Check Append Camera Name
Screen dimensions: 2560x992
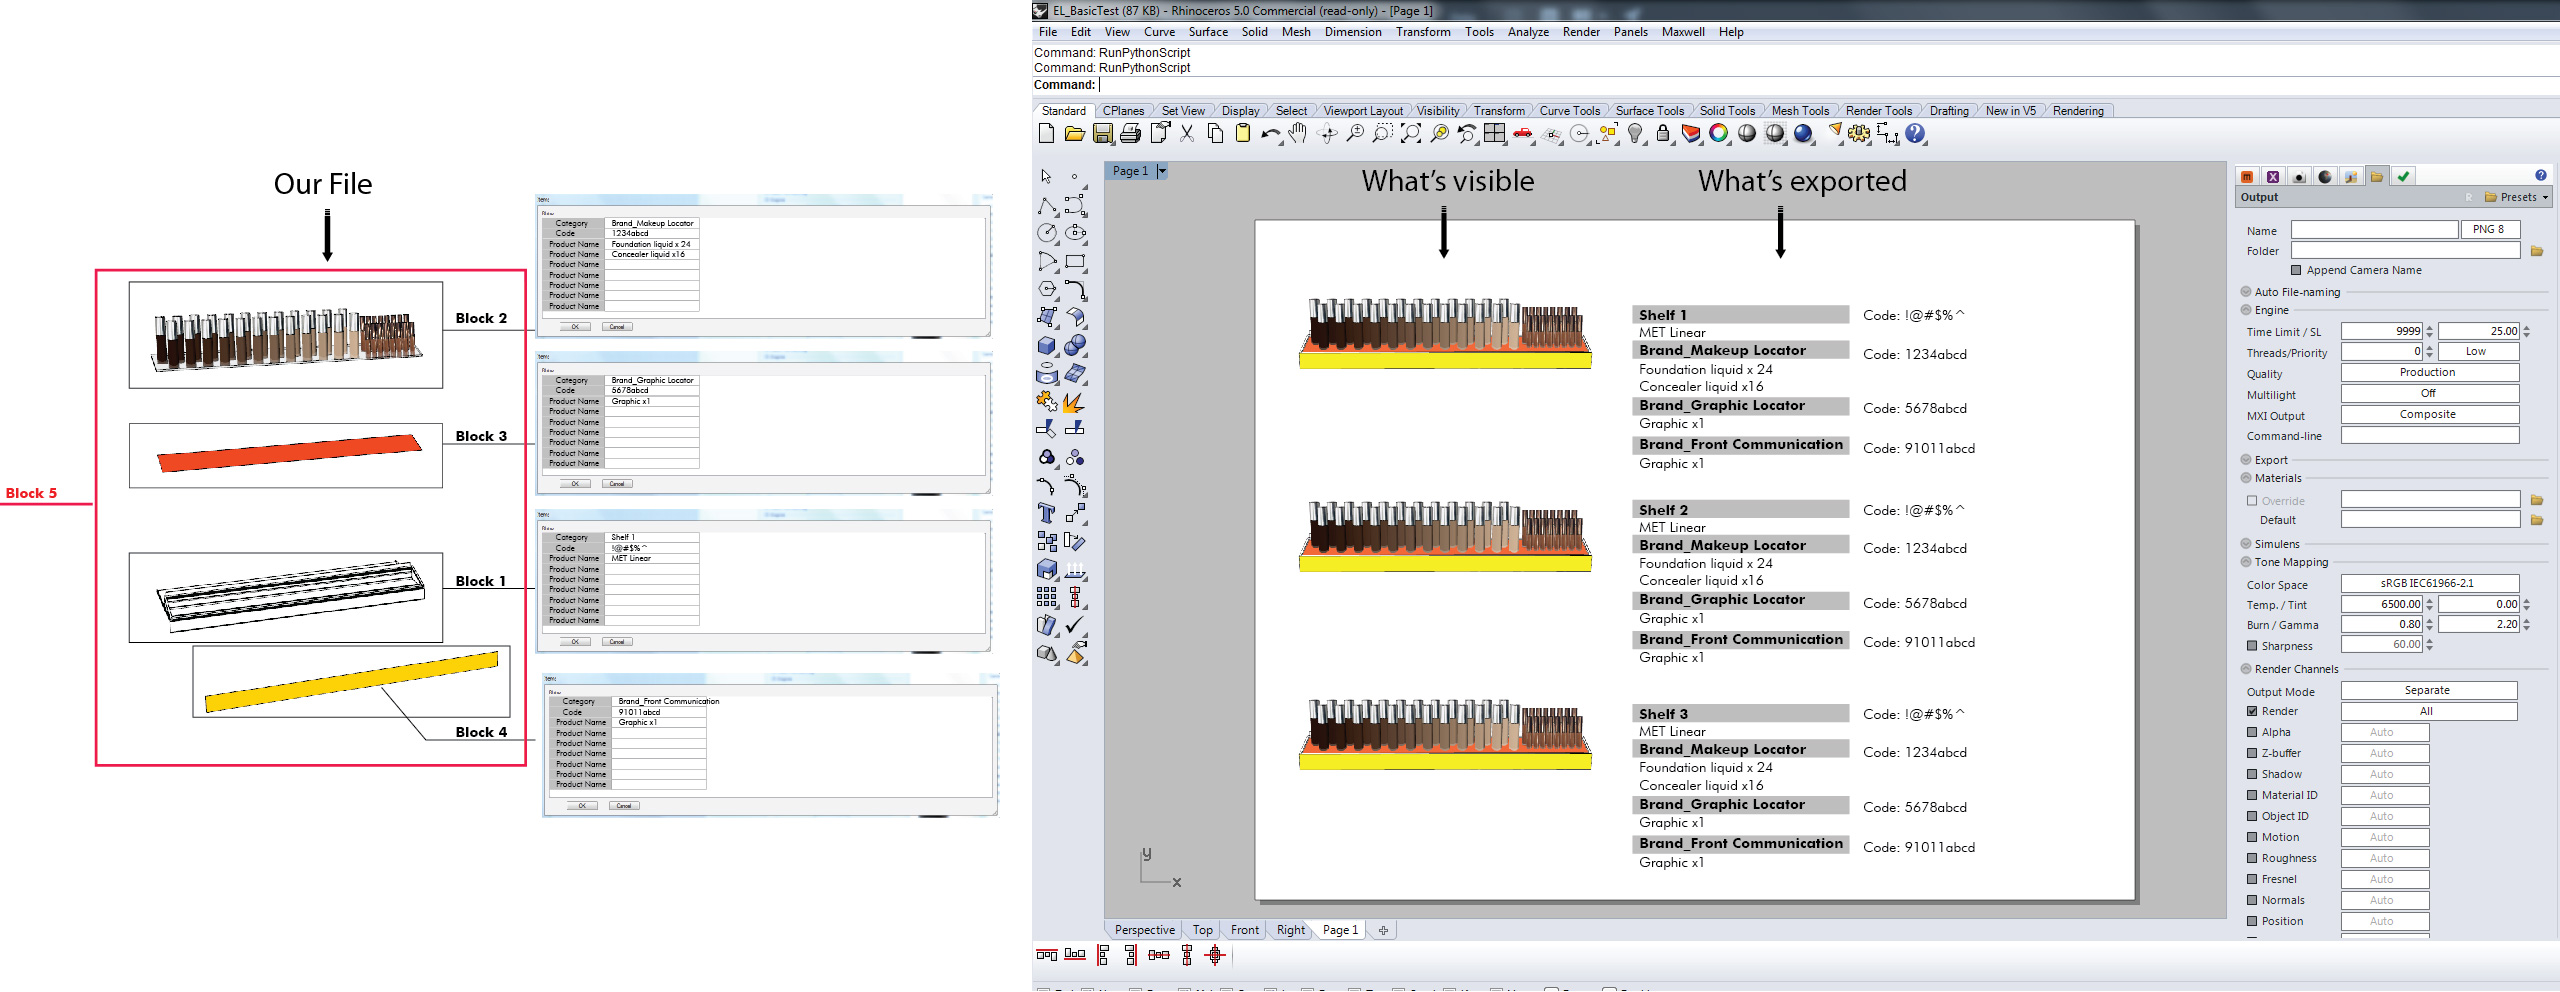2297,270
